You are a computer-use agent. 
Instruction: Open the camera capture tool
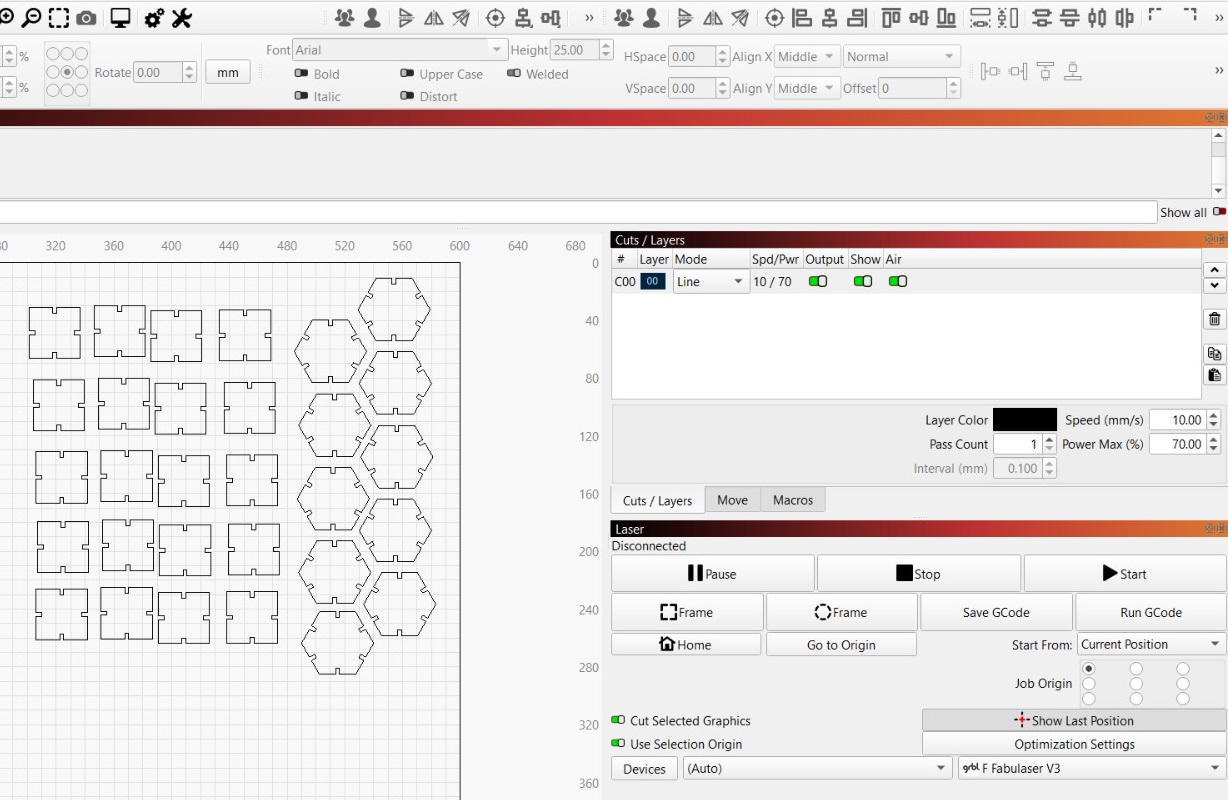pyautogui.click(x=87, y=17)
